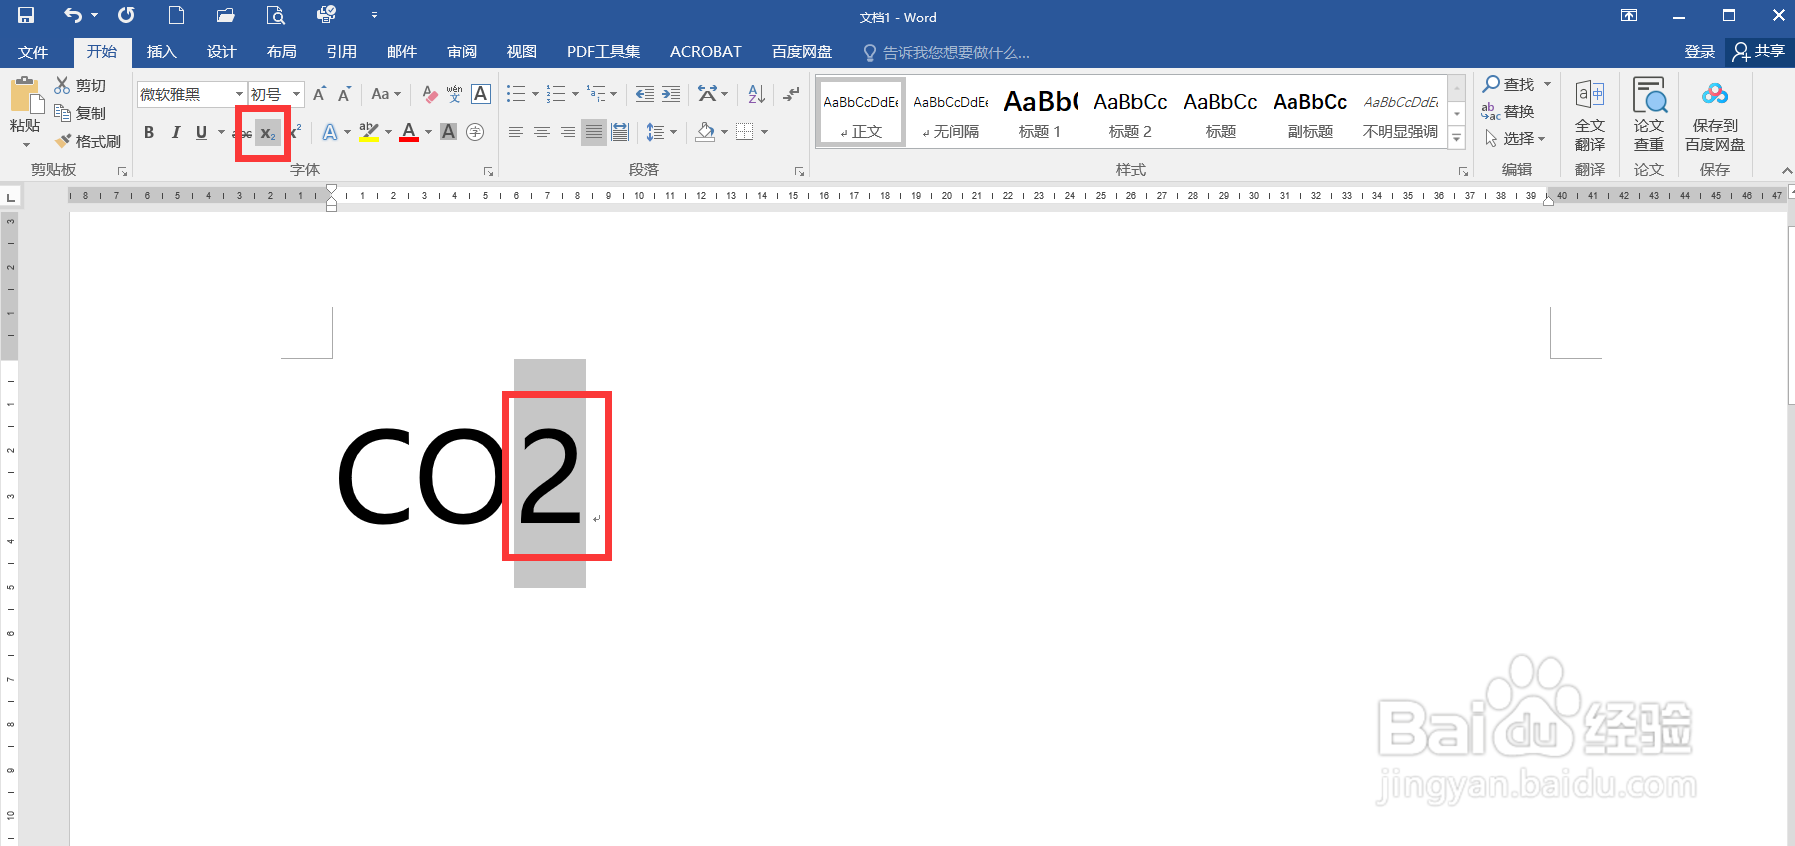Open the borders dropdown
Image resolution: width=1795 pixels, height=846 pixels.
coord(764,132)
